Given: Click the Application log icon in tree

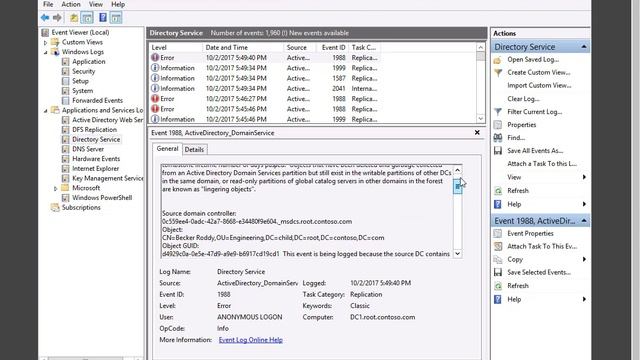Looking at the screenshot, I should coord(65,62).
